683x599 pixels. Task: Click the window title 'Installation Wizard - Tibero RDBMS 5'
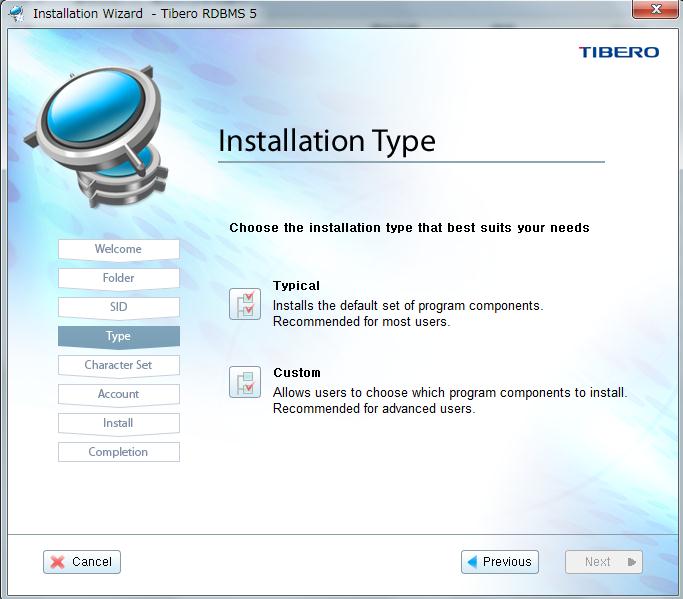click(145, 14)
